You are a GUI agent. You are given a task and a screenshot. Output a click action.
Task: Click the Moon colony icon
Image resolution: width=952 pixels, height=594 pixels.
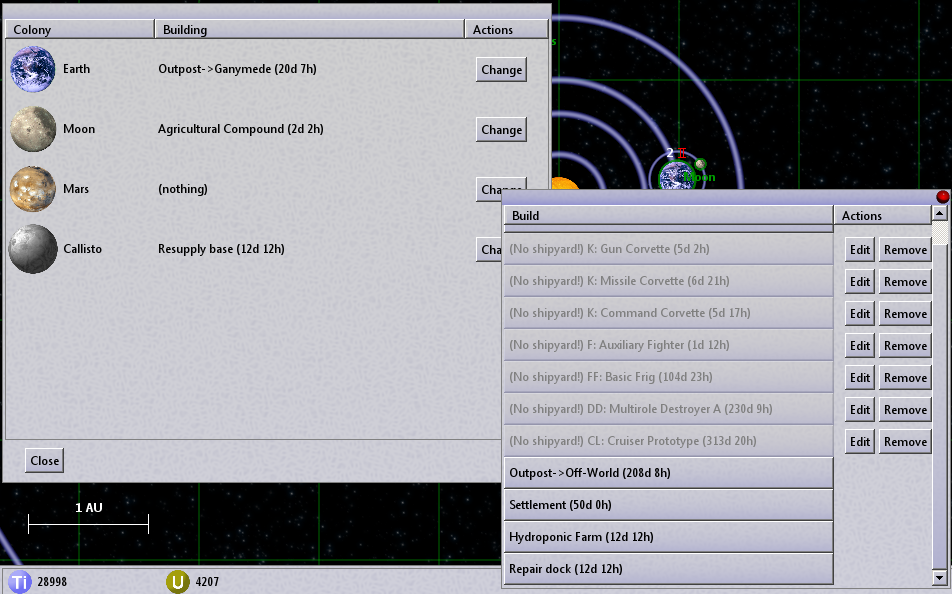pyautogui.click(x=32, y=130)
